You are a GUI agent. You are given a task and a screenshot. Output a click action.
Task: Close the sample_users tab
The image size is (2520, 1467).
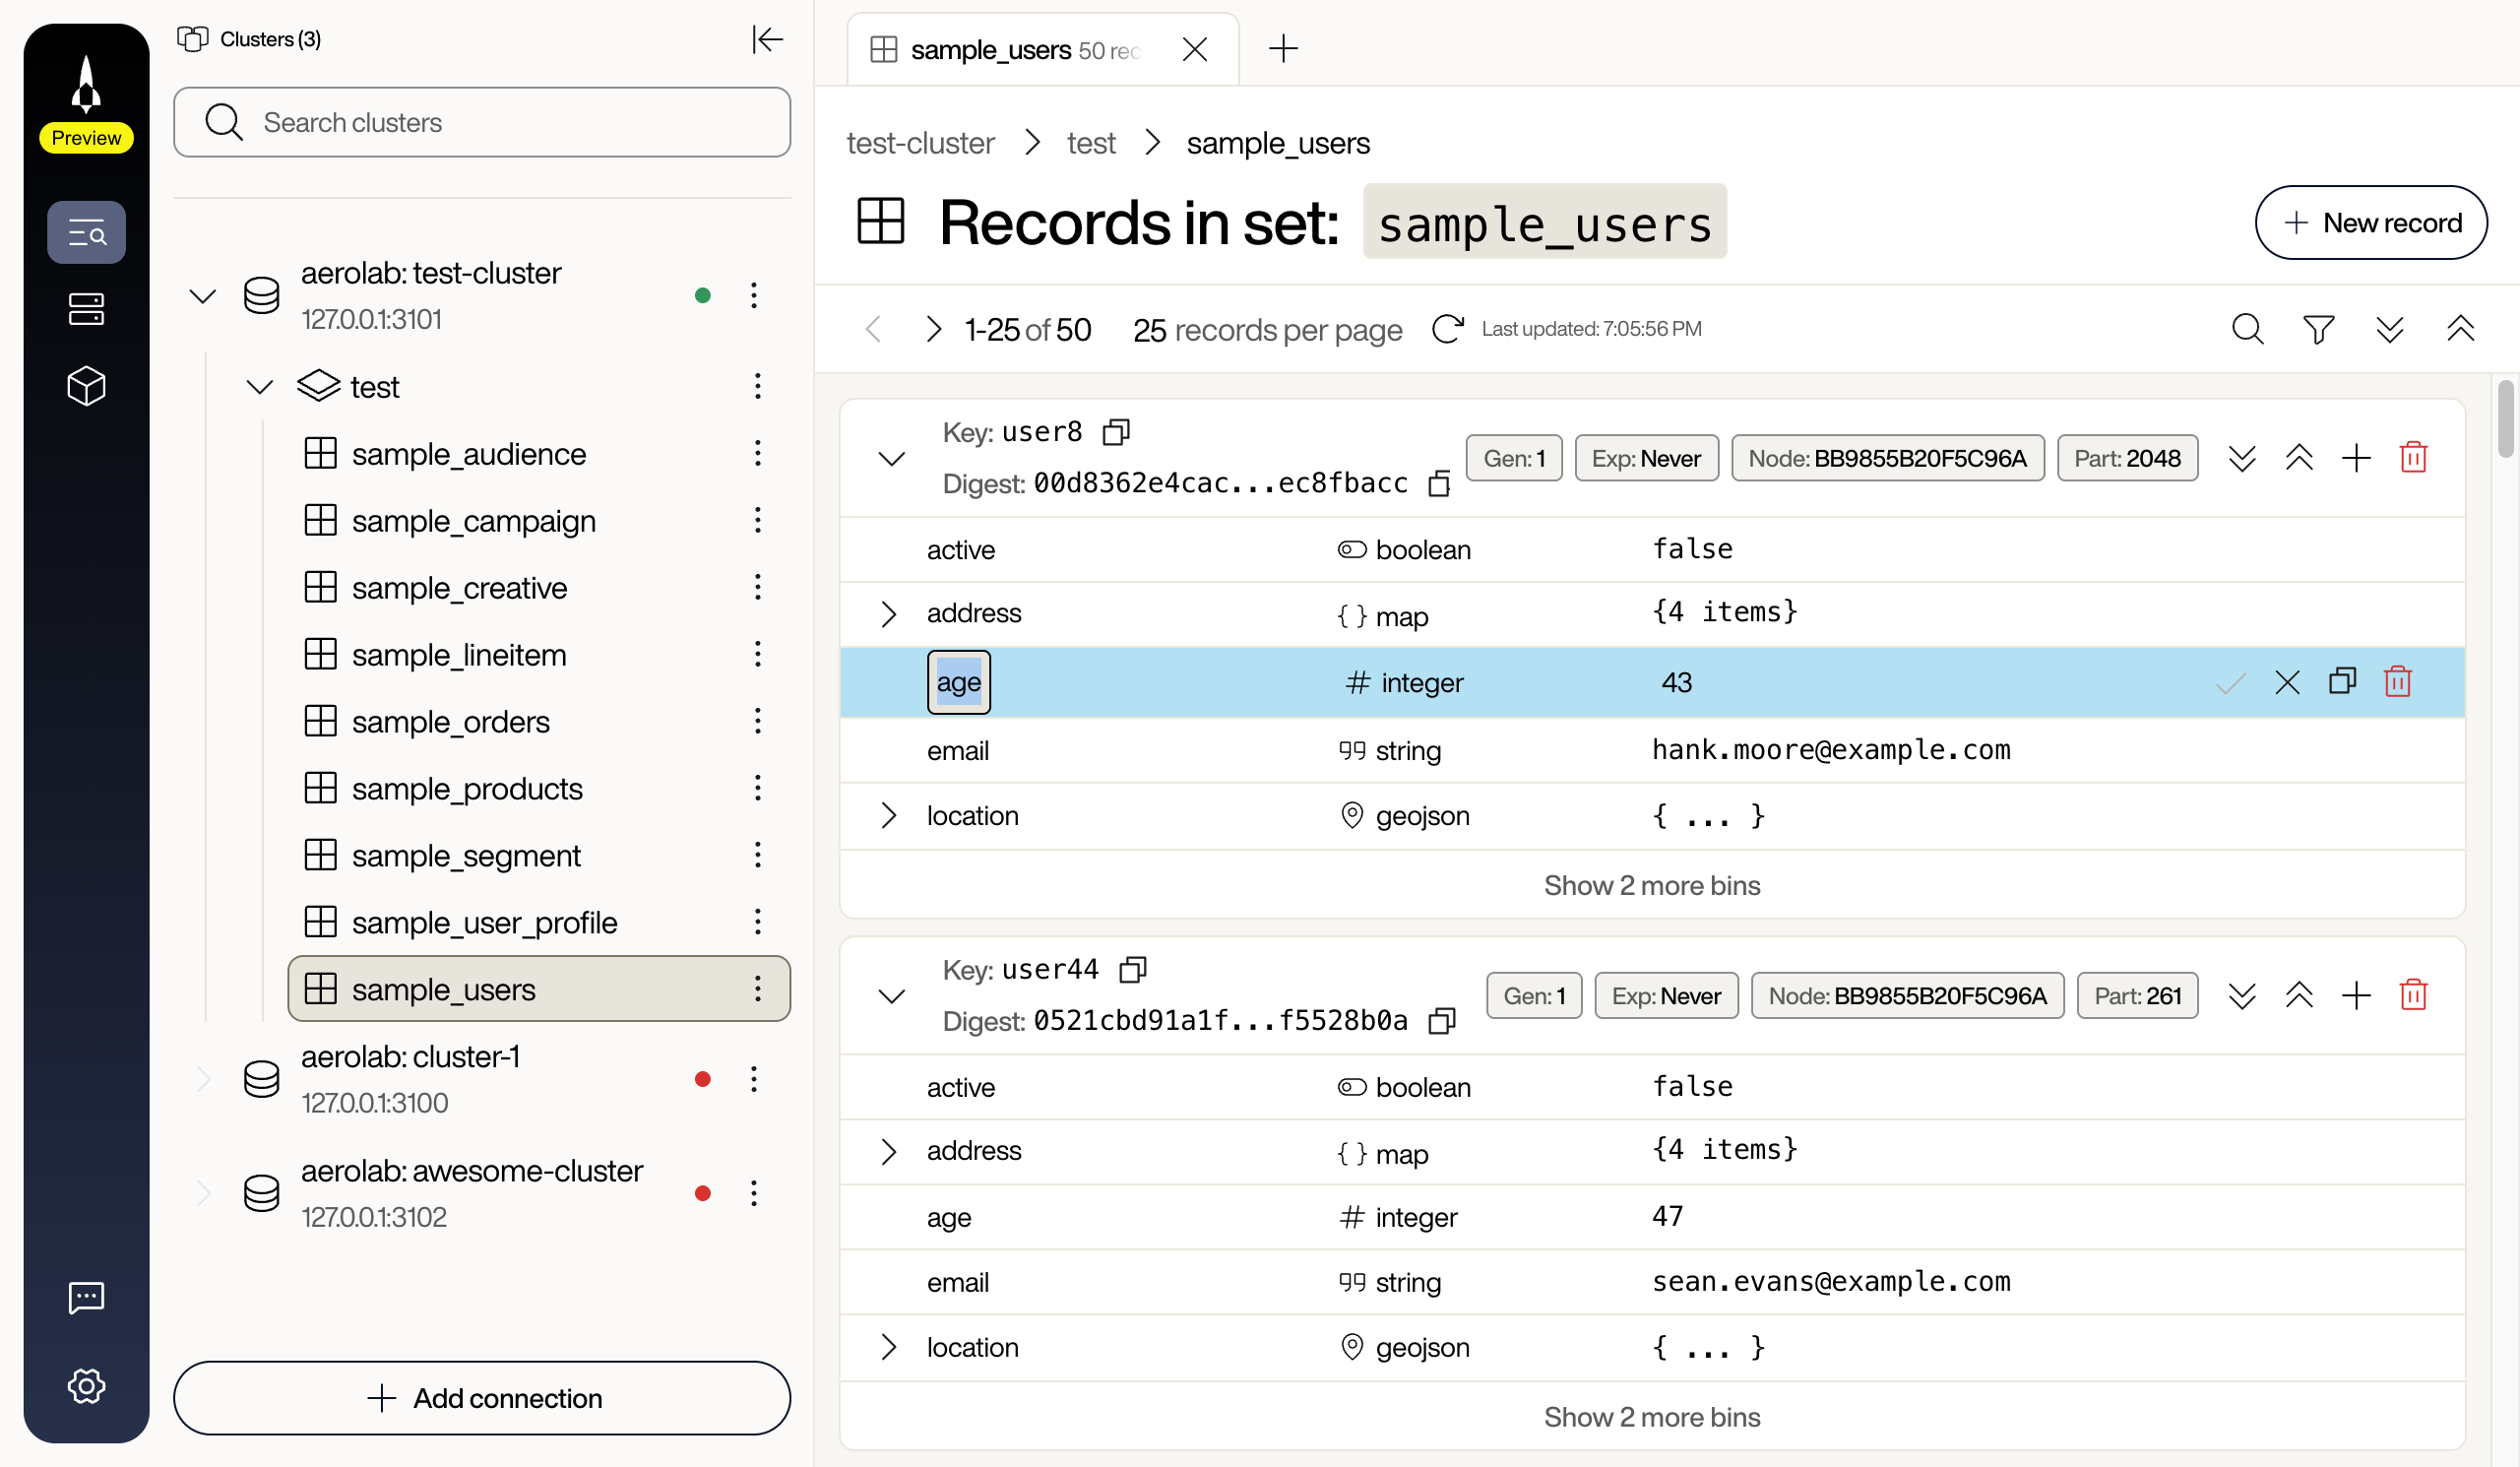(x=1194, y=49)
